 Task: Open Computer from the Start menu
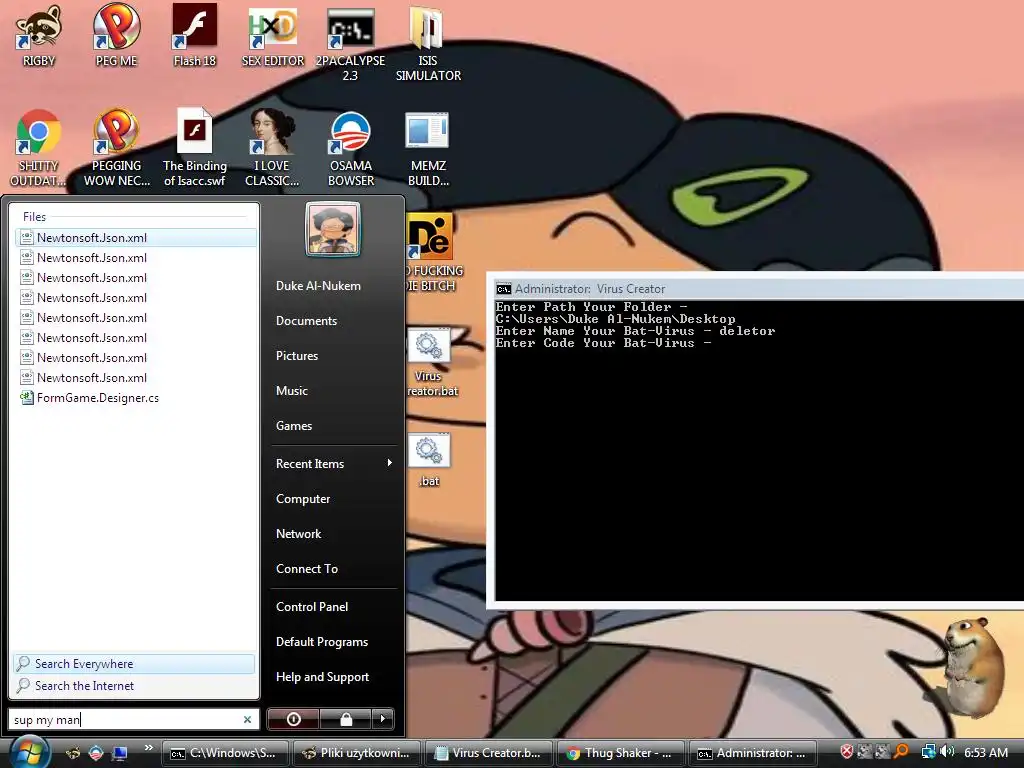pos(303,499)
